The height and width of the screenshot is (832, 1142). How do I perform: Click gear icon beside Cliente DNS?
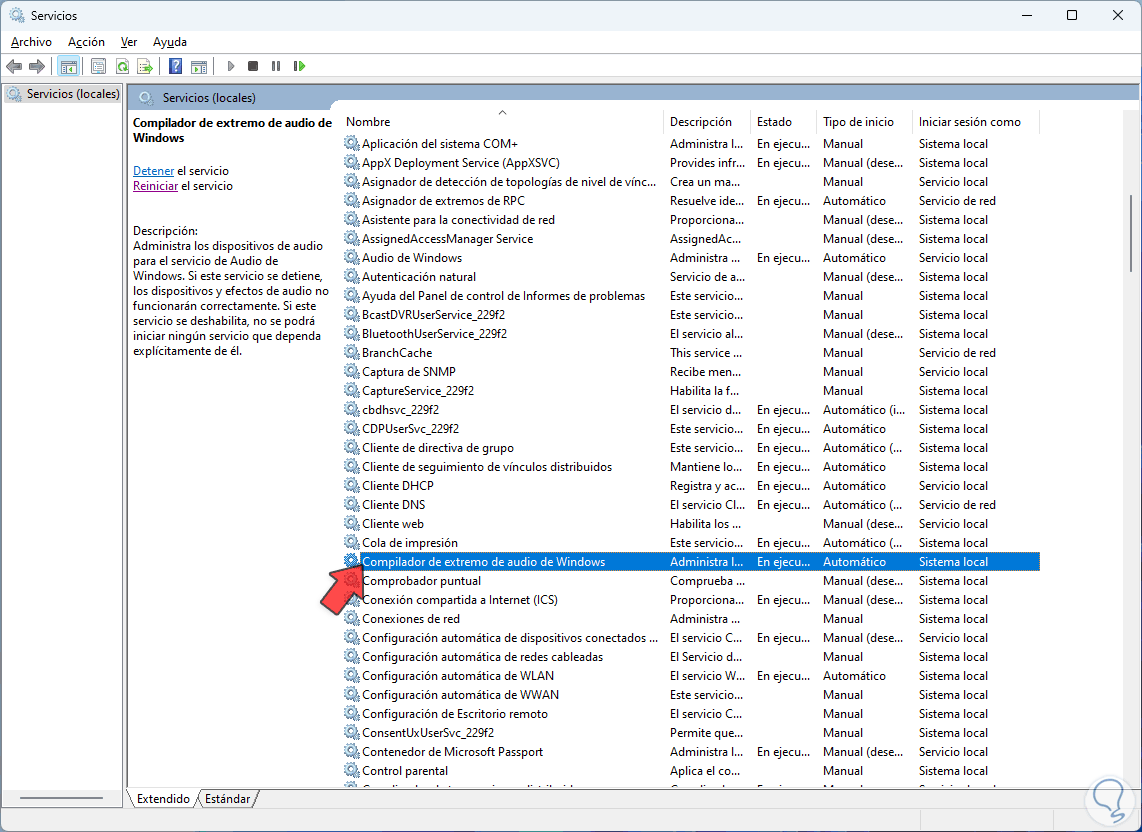point(352,504)
